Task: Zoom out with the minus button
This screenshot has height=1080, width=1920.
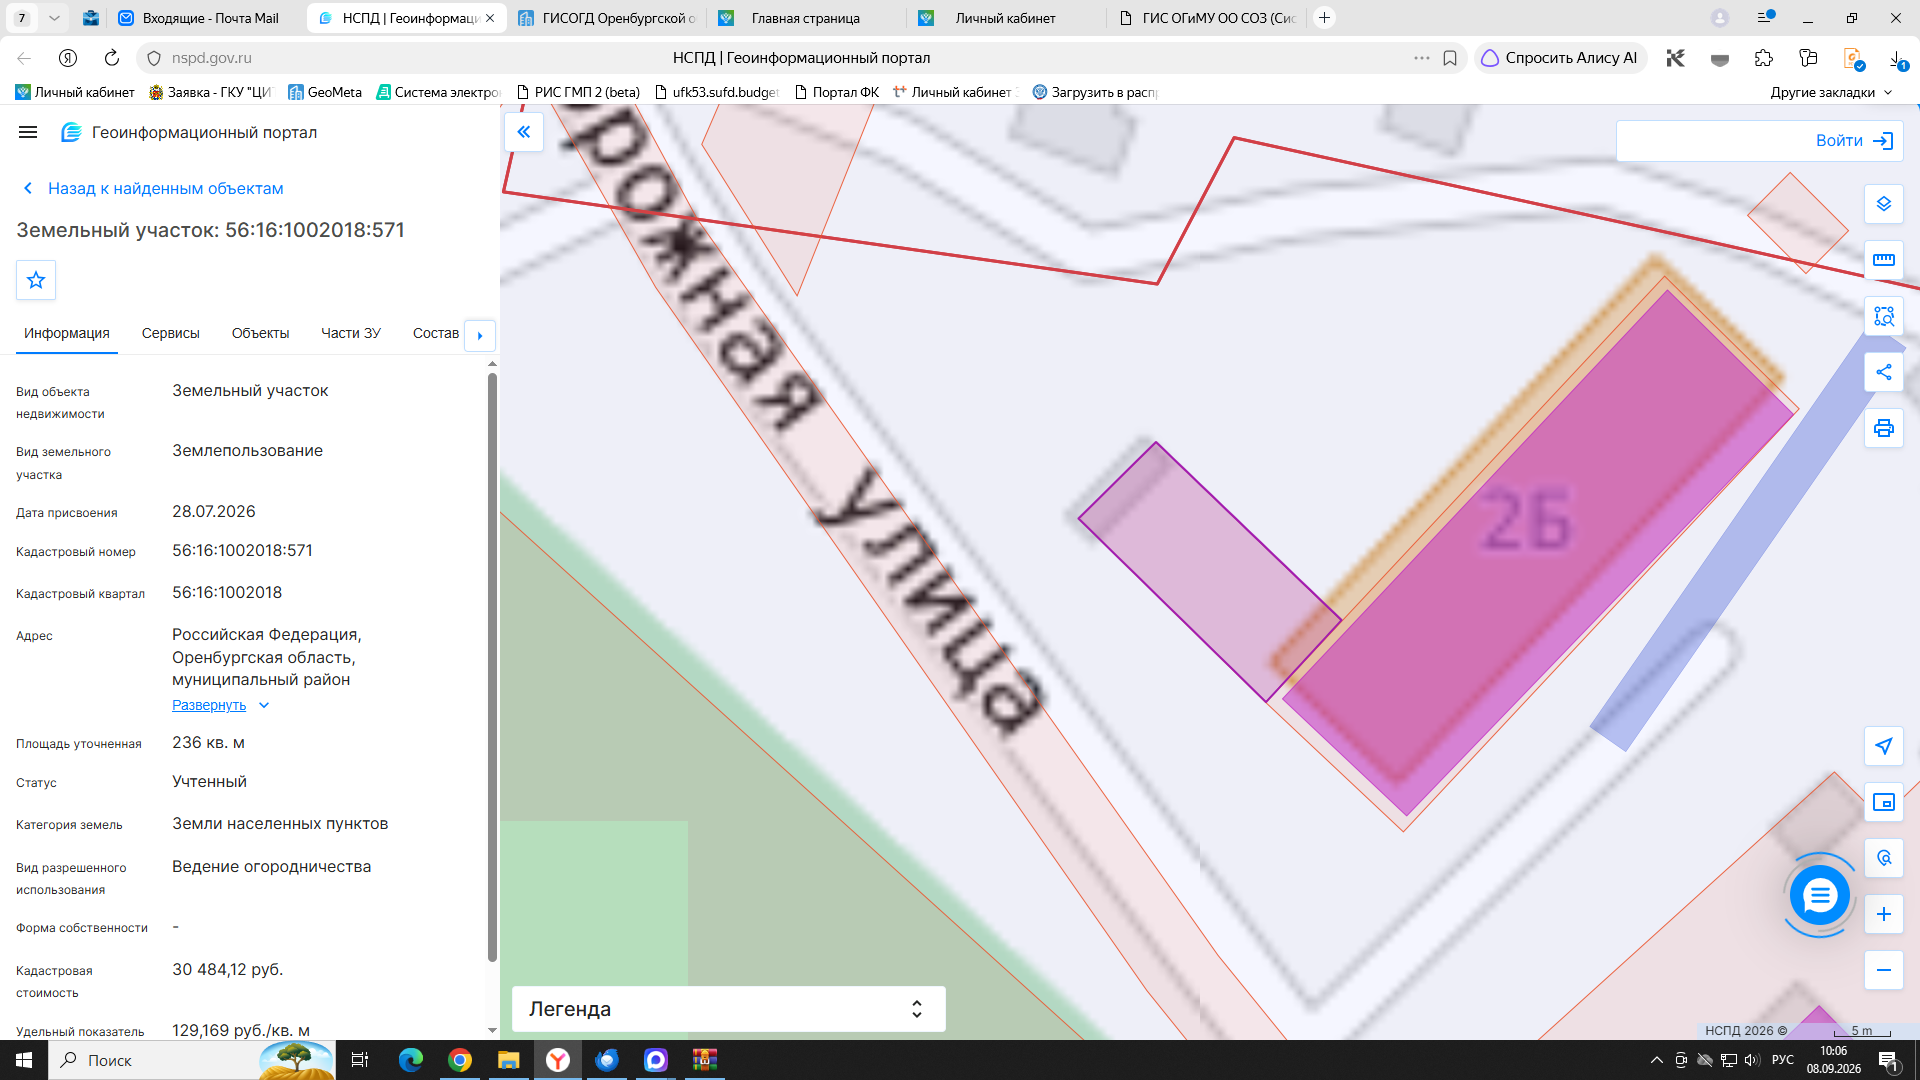Action: (x=1883, y=970)
